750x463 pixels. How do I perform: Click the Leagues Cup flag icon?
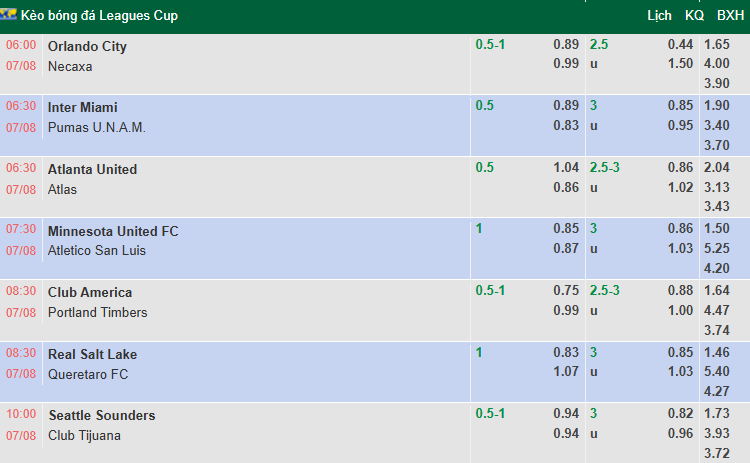tap(8, 15)
